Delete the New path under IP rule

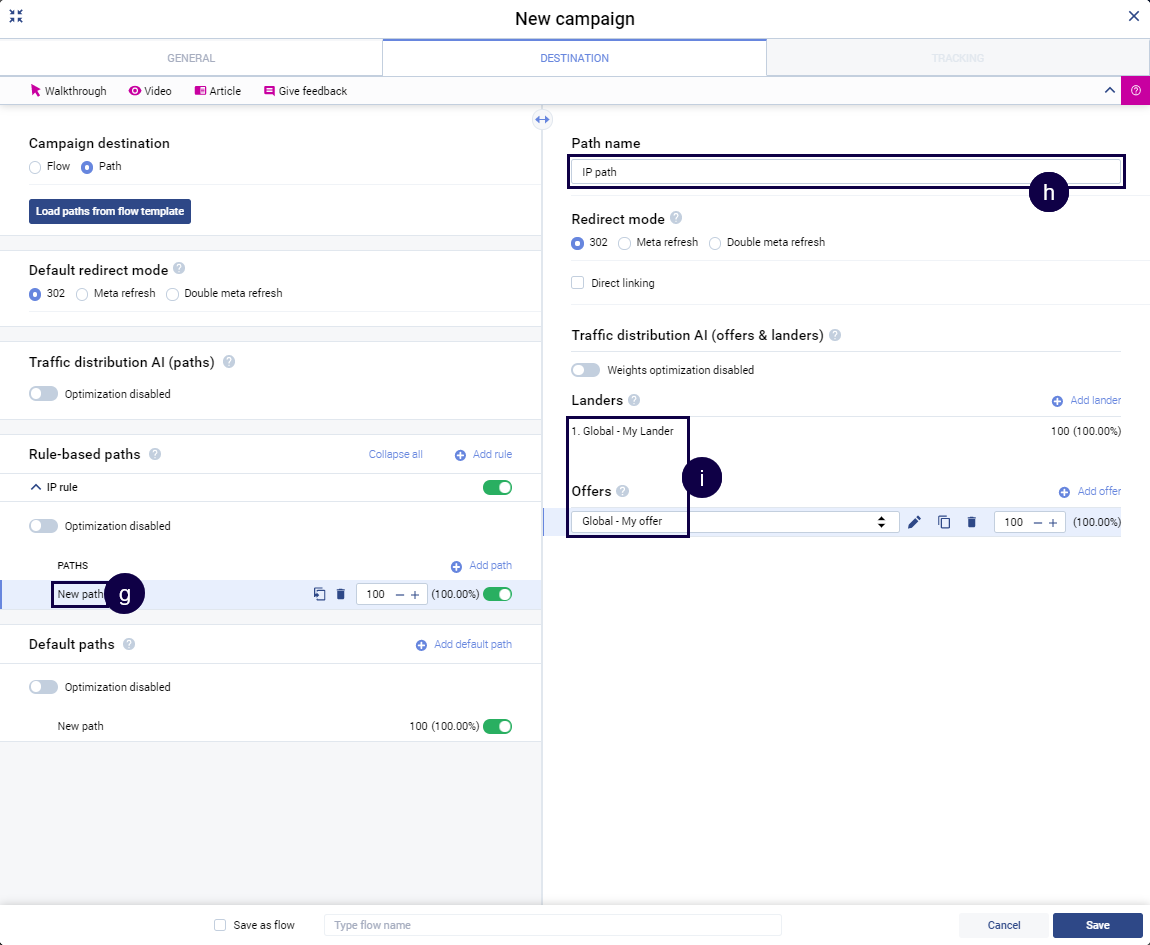tap(340, 594)
